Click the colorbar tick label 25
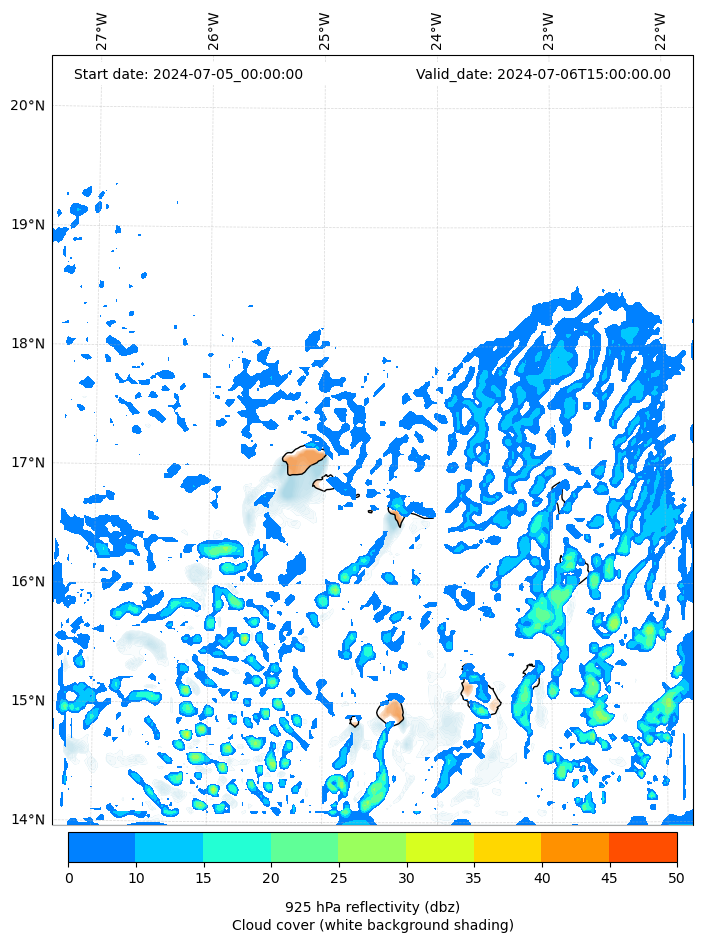 pos(338,878)
